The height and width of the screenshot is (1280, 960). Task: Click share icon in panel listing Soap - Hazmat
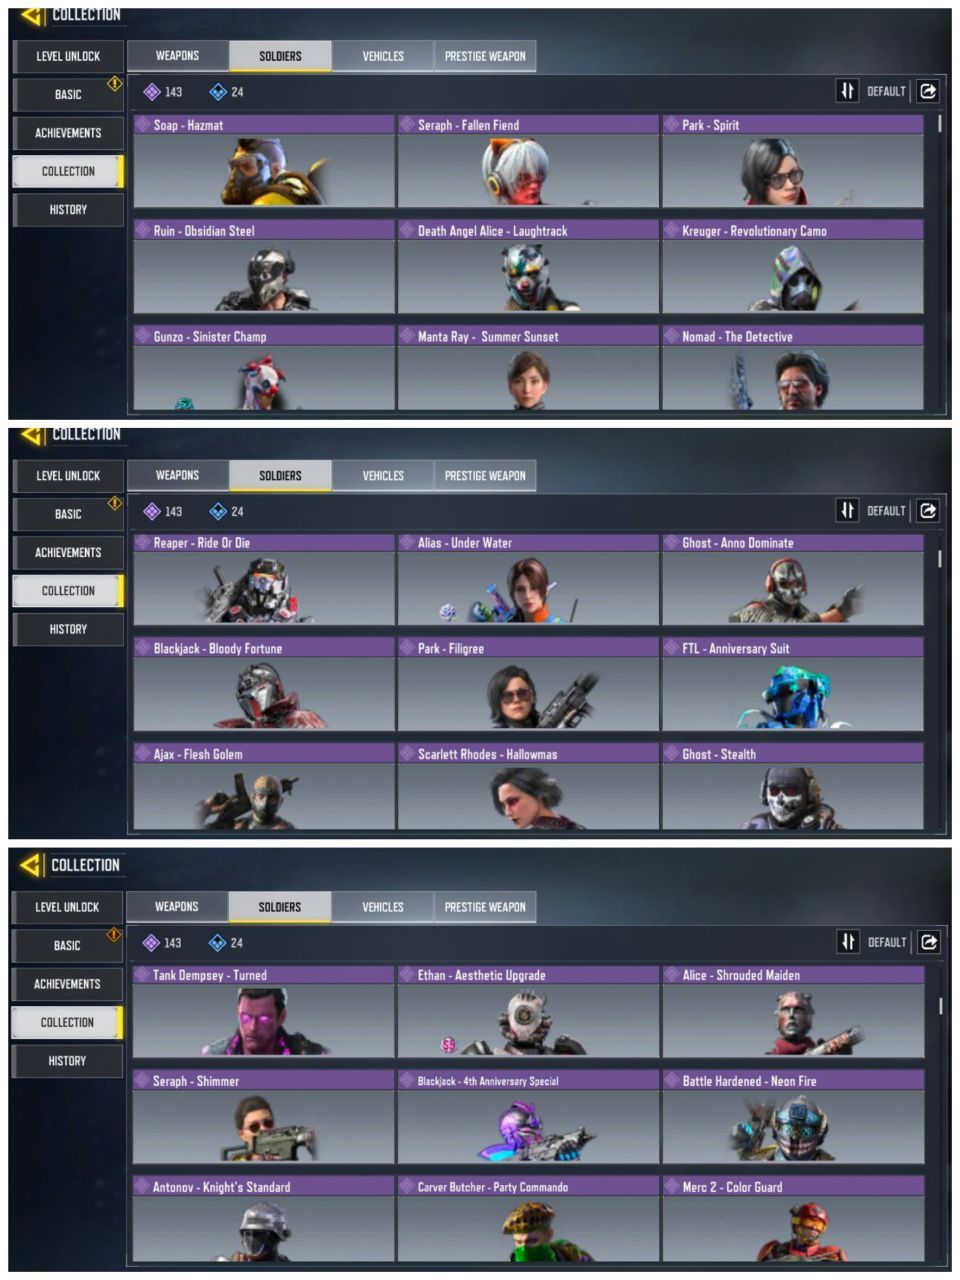pos(928,91)
